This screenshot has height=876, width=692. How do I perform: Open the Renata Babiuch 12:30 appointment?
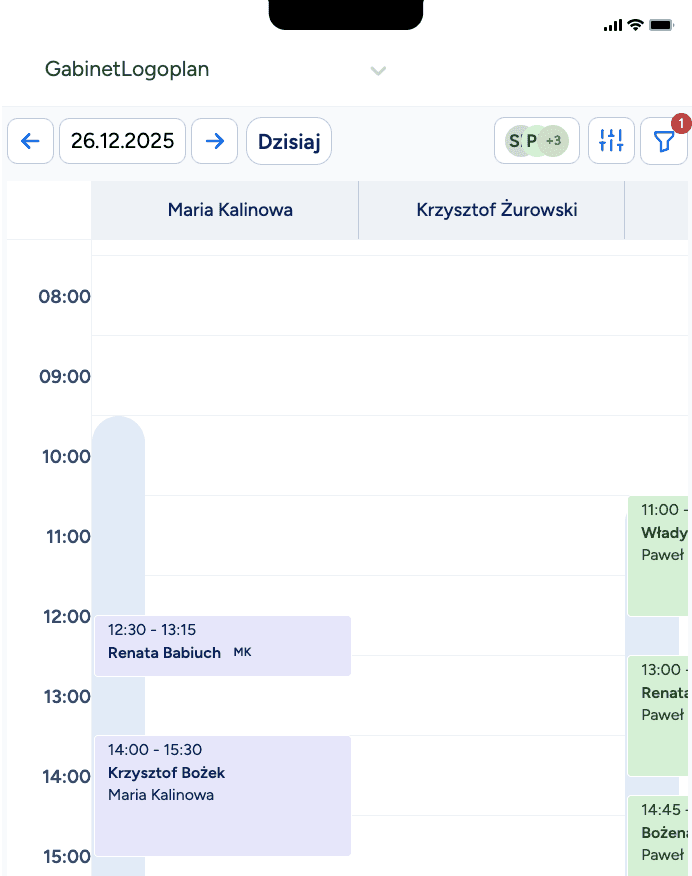(x=222, y=645)
